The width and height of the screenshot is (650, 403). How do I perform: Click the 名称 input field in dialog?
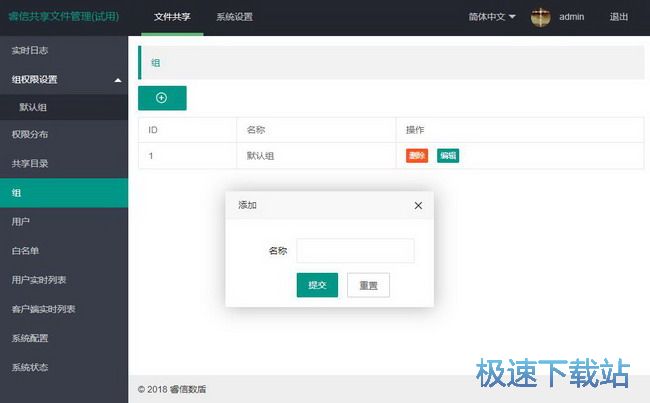355,250
